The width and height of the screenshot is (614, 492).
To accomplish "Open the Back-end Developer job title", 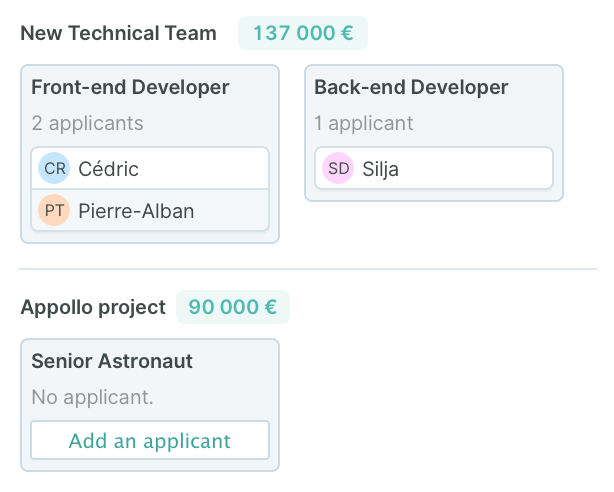I will pyautogui.click(x=411, y=87).
